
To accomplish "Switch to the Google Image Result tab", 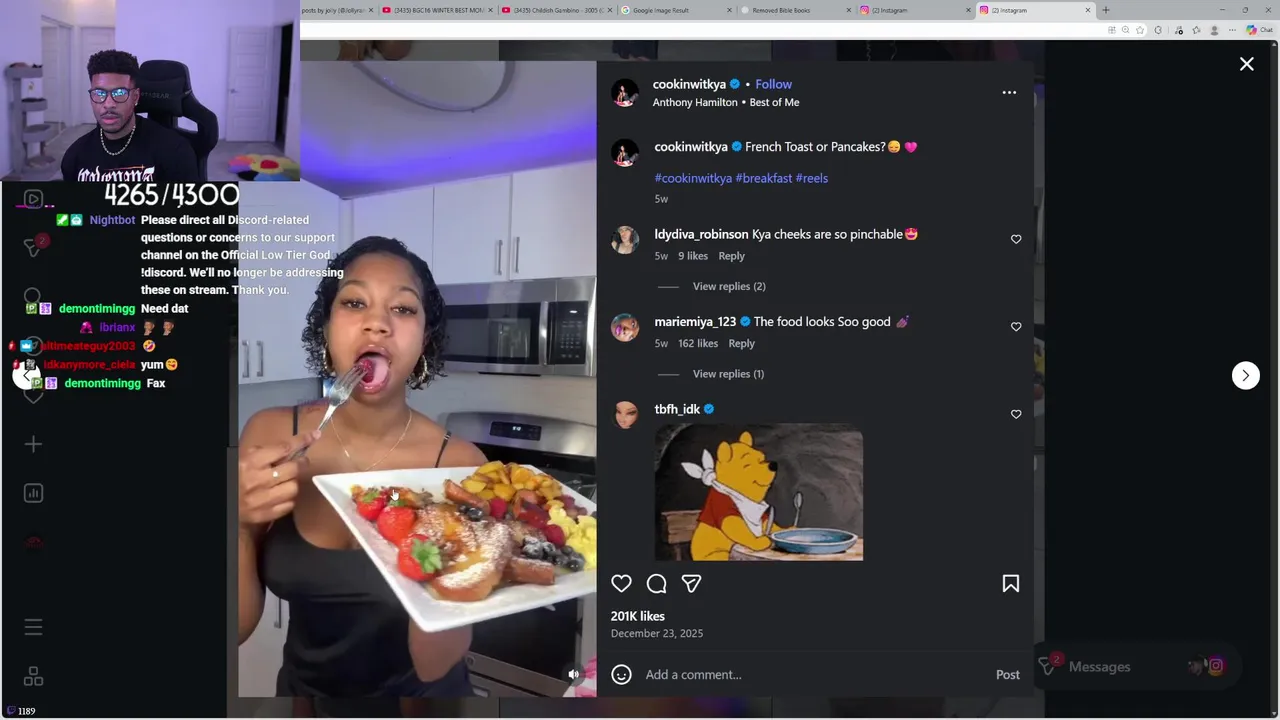I will [x=671, y=10].
